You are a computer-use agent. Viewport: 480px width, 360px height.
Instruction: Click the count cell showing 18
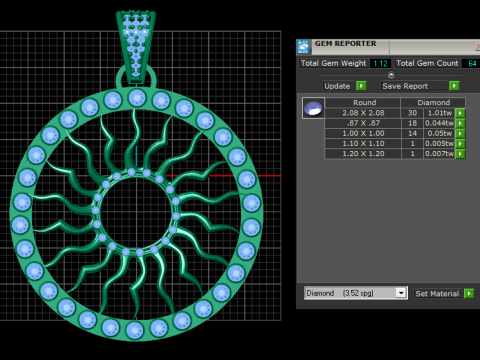coord(412,123)
